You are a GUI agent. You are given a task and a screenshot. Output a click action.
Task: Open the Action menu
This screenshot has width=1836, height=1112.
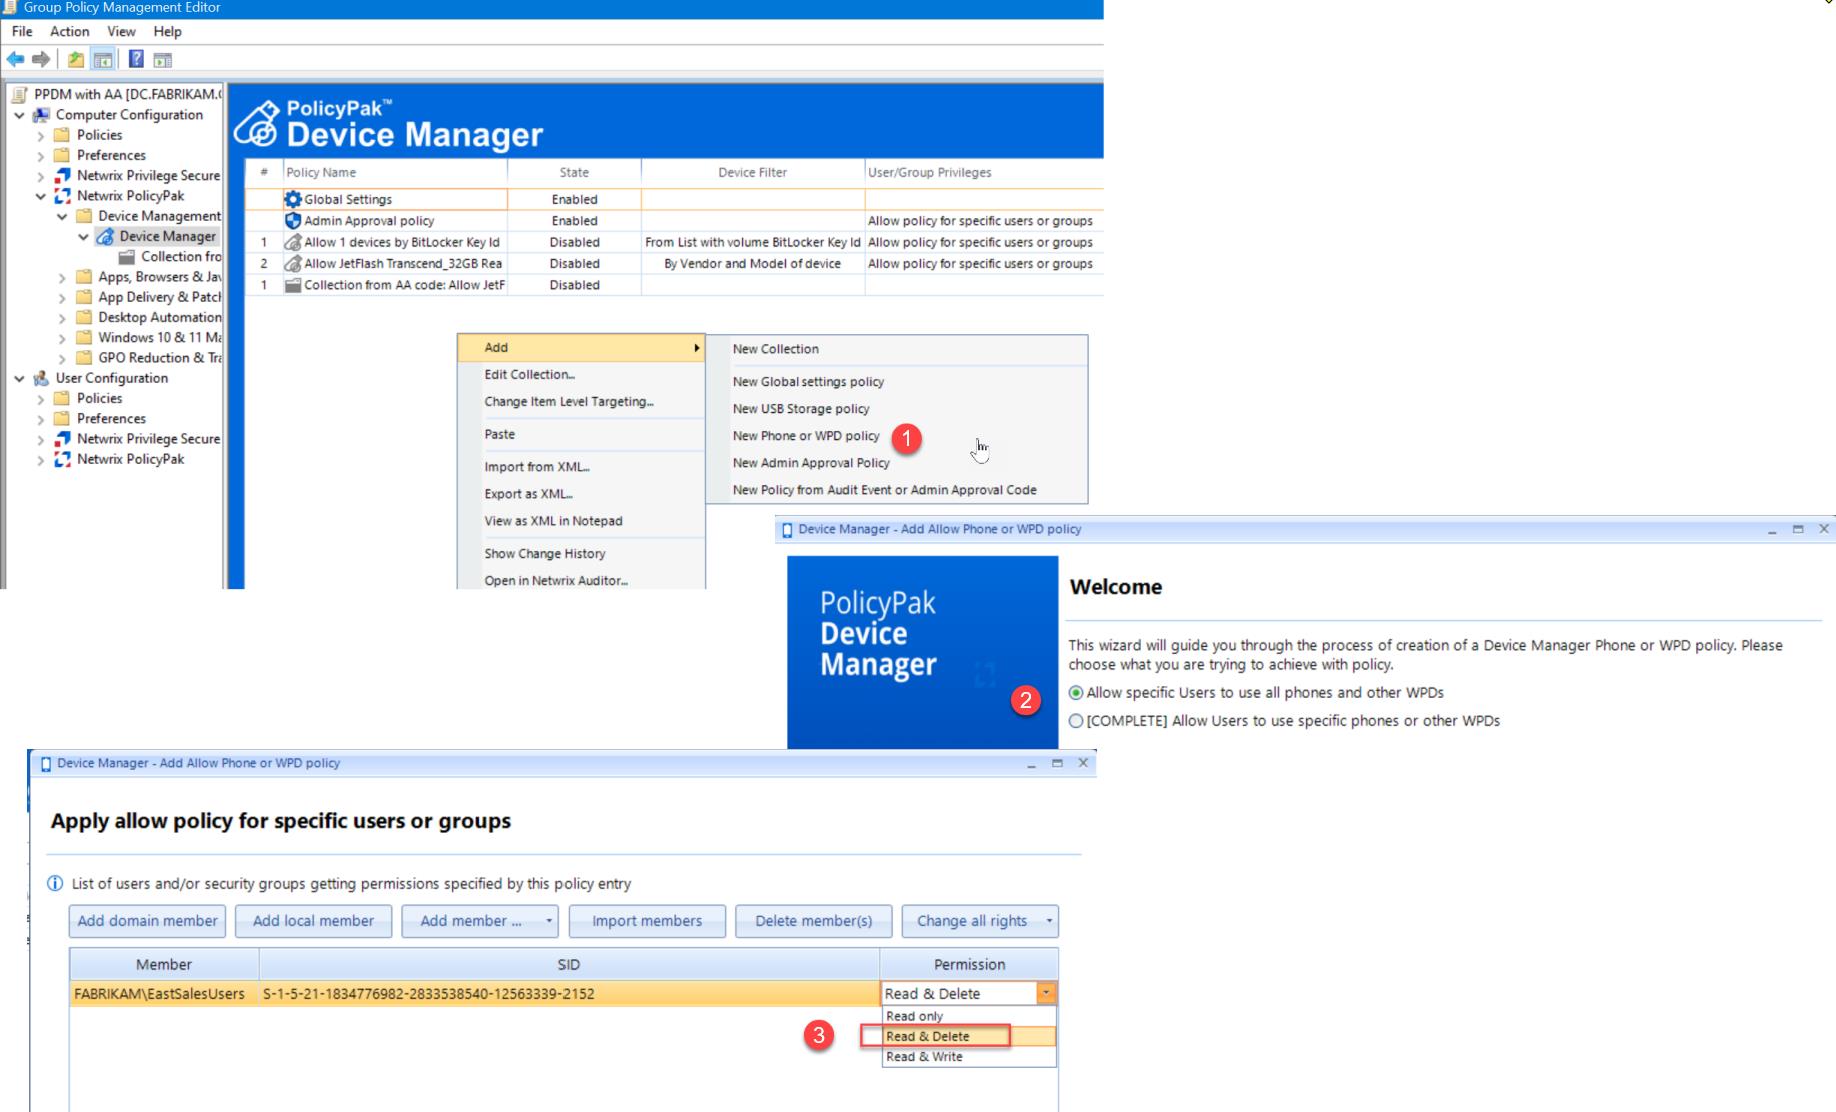(69, 32)
